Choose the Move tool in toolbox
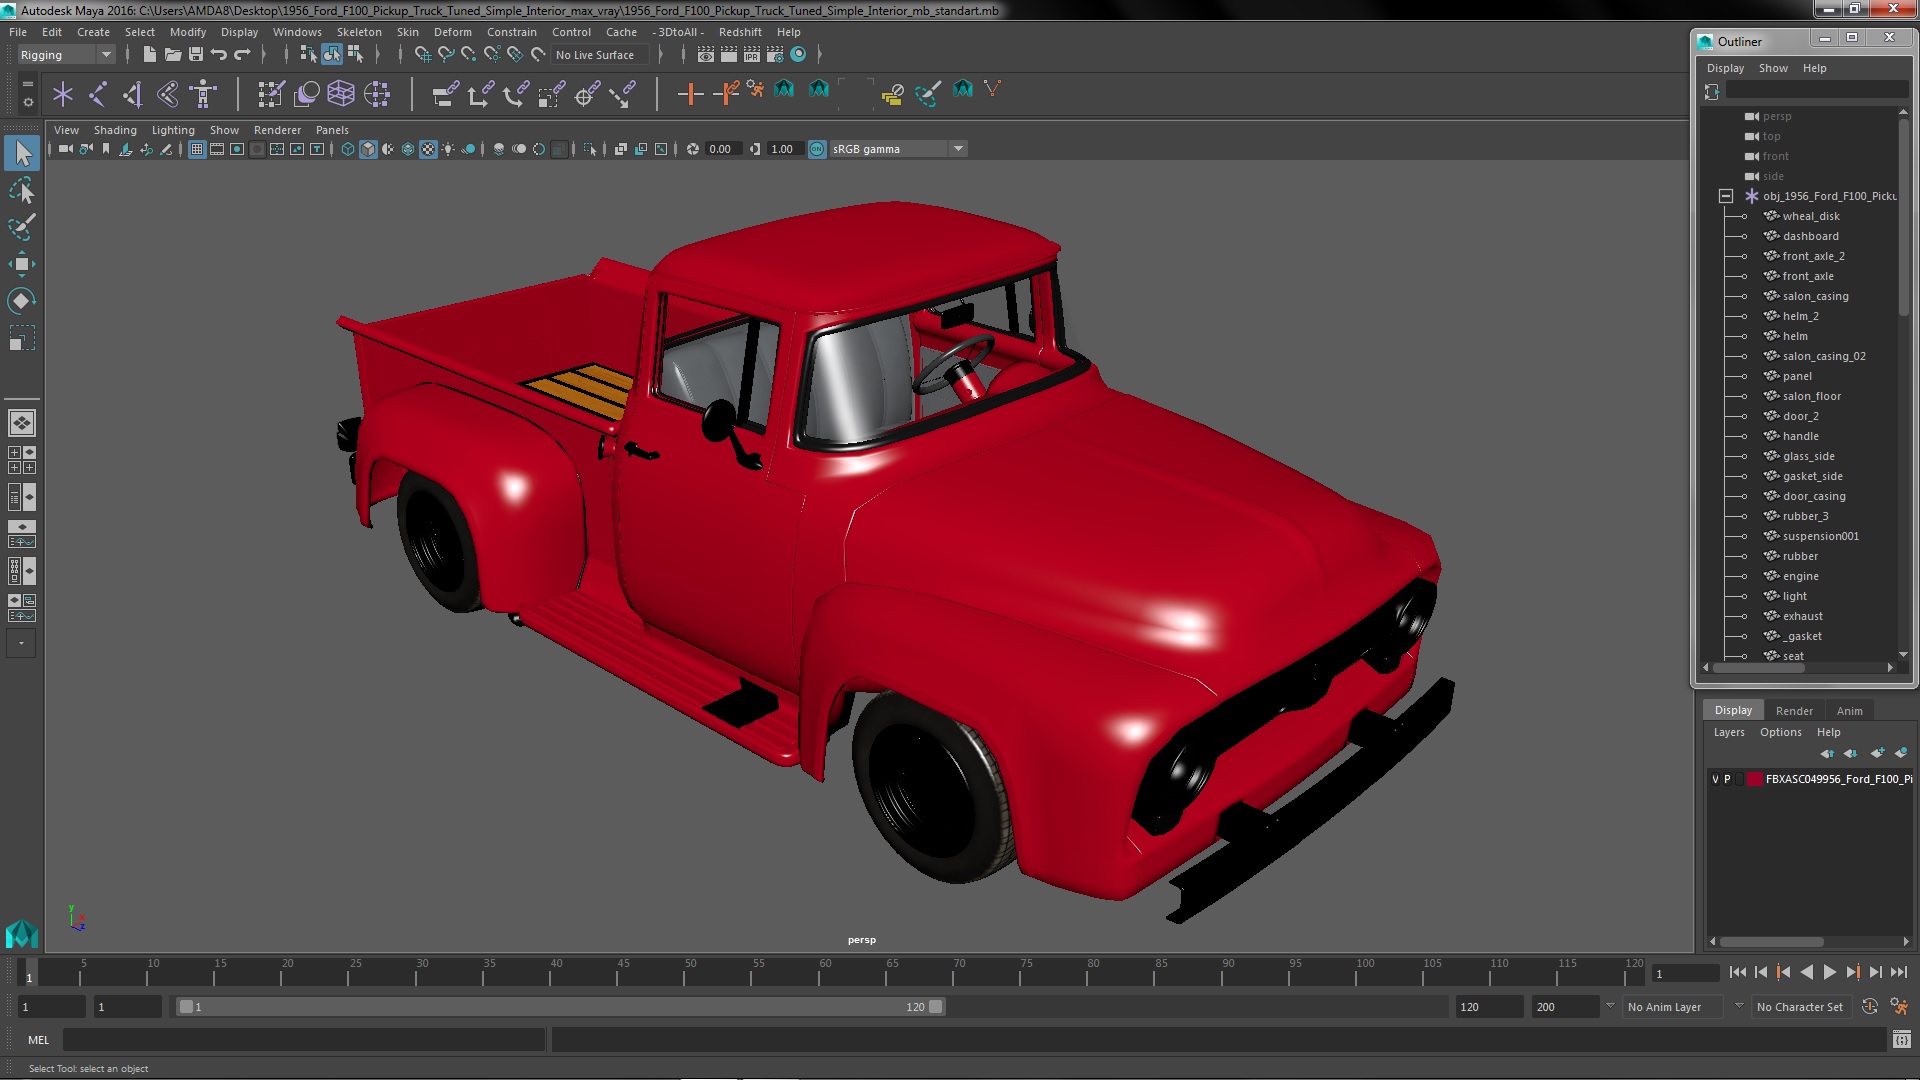Screen dimensions: 1920x1080 (22, 264)
